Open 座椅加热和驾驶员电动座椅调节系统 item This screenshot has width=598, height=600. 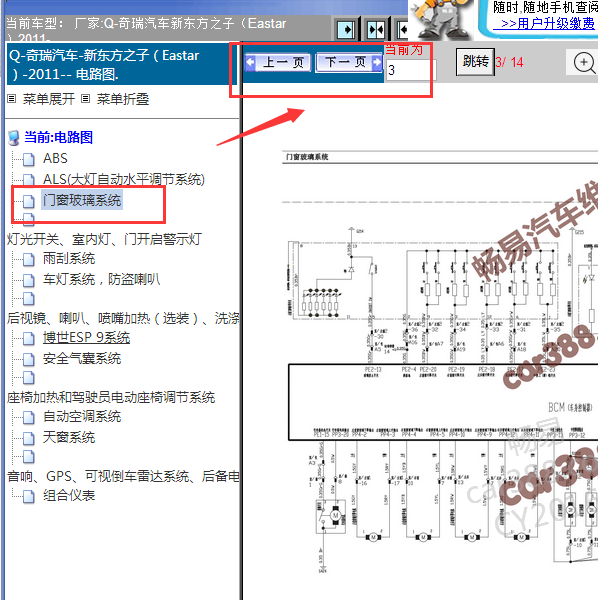111,397
